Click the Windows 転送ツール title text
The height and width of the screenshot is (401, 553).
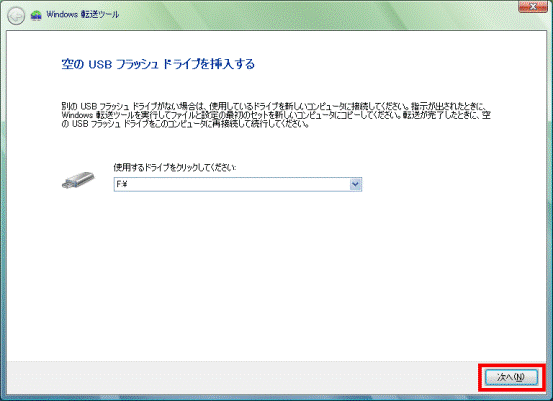[x=83, y=14]
